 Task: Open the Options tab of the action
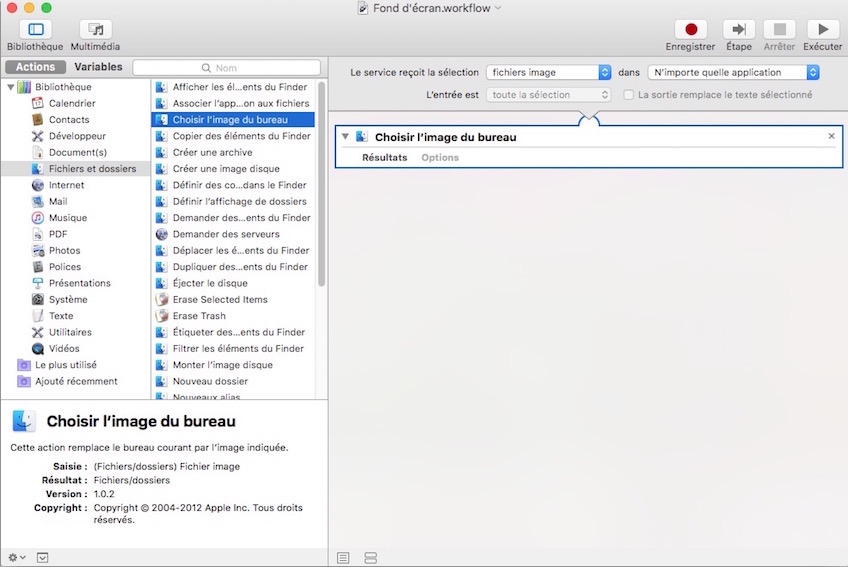click(440, 157)
